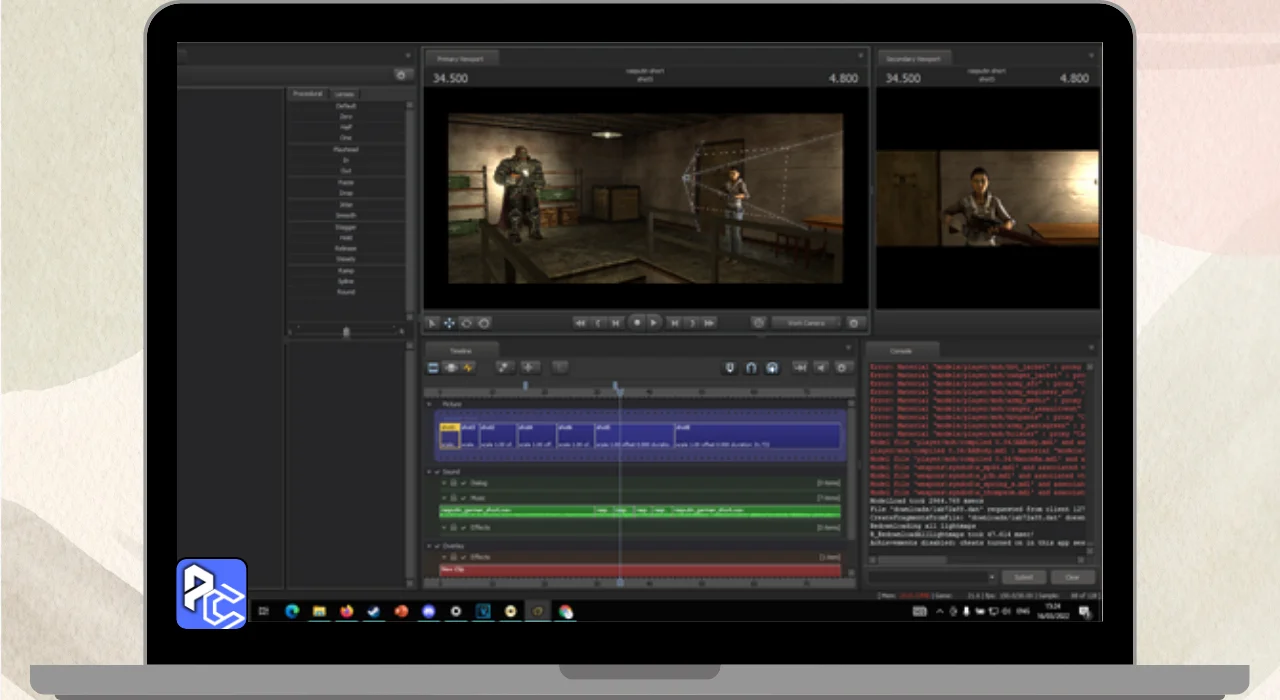Select the move manipulator tool in viewport
The image size is (1280, 700).
(x=449, y=323)
